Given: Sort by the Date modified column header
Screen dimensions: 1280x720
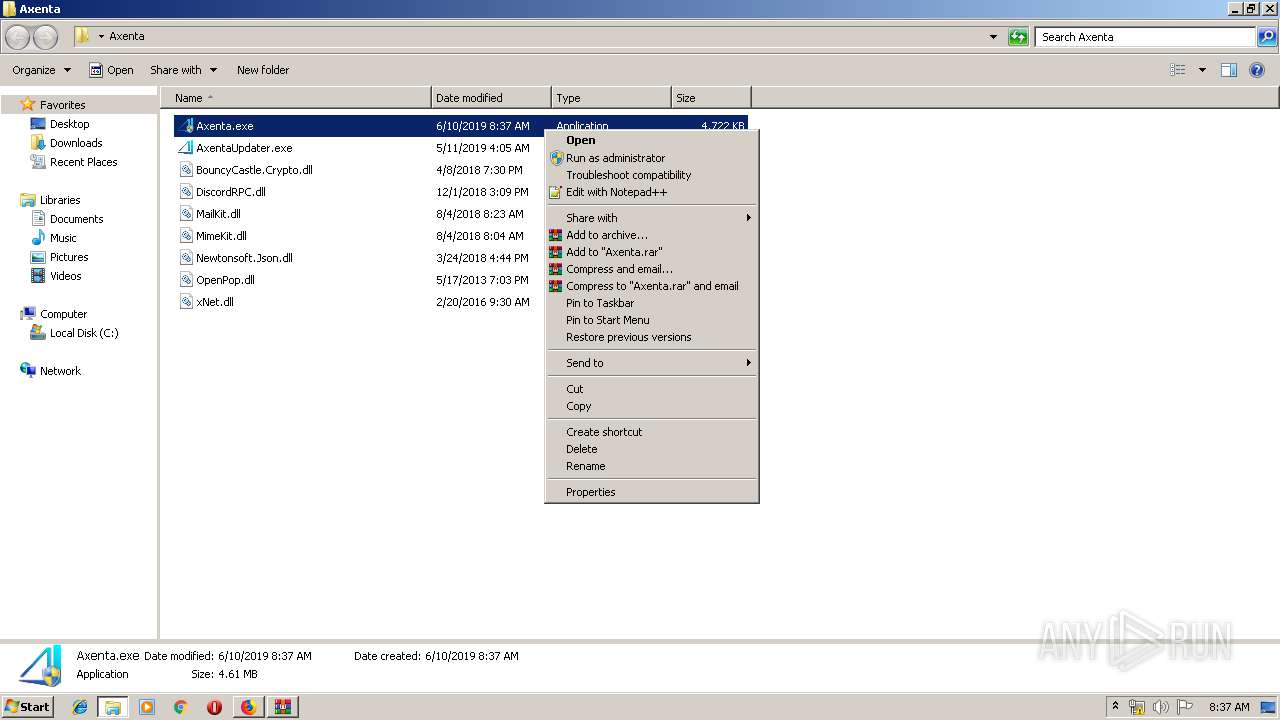Looking at the screenshot, I should [491, 98].
